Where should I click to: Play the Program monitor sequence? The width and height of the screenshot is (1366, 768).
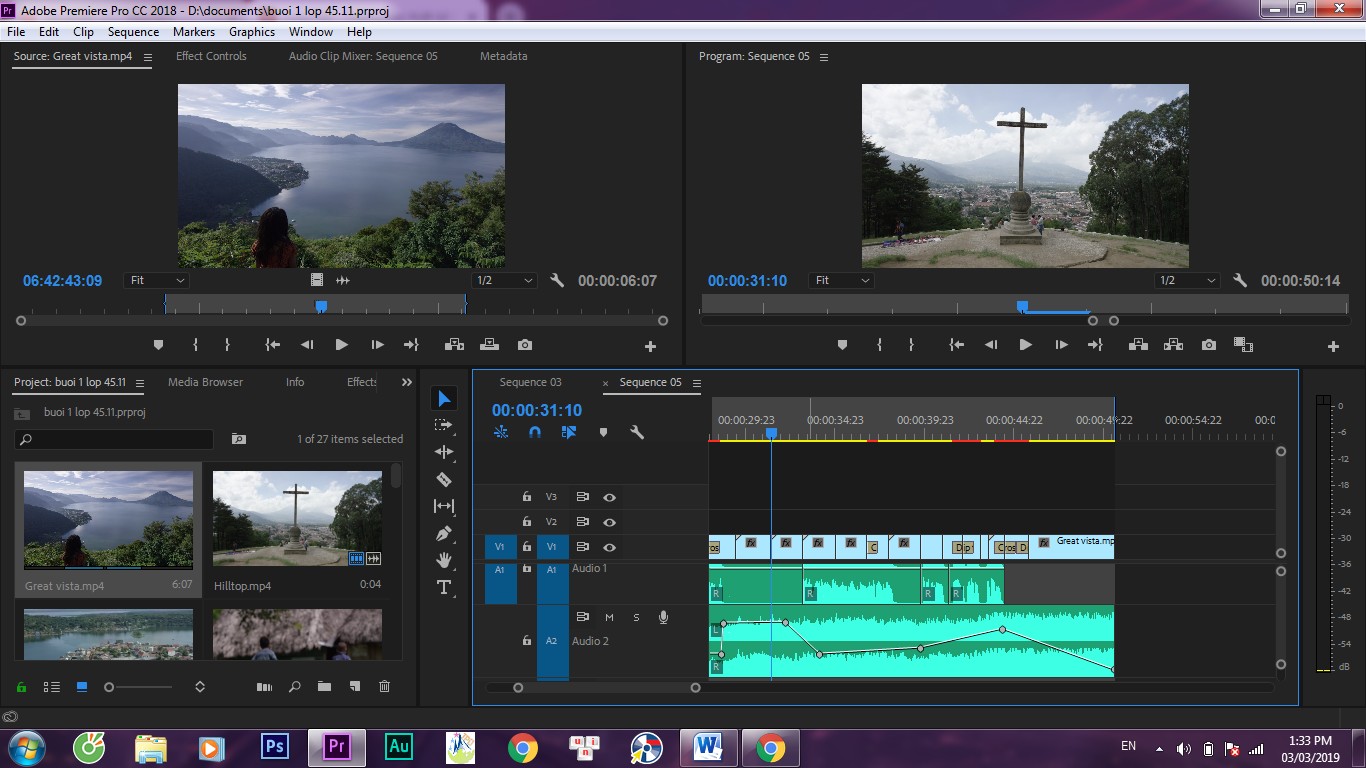(1025, 345)
